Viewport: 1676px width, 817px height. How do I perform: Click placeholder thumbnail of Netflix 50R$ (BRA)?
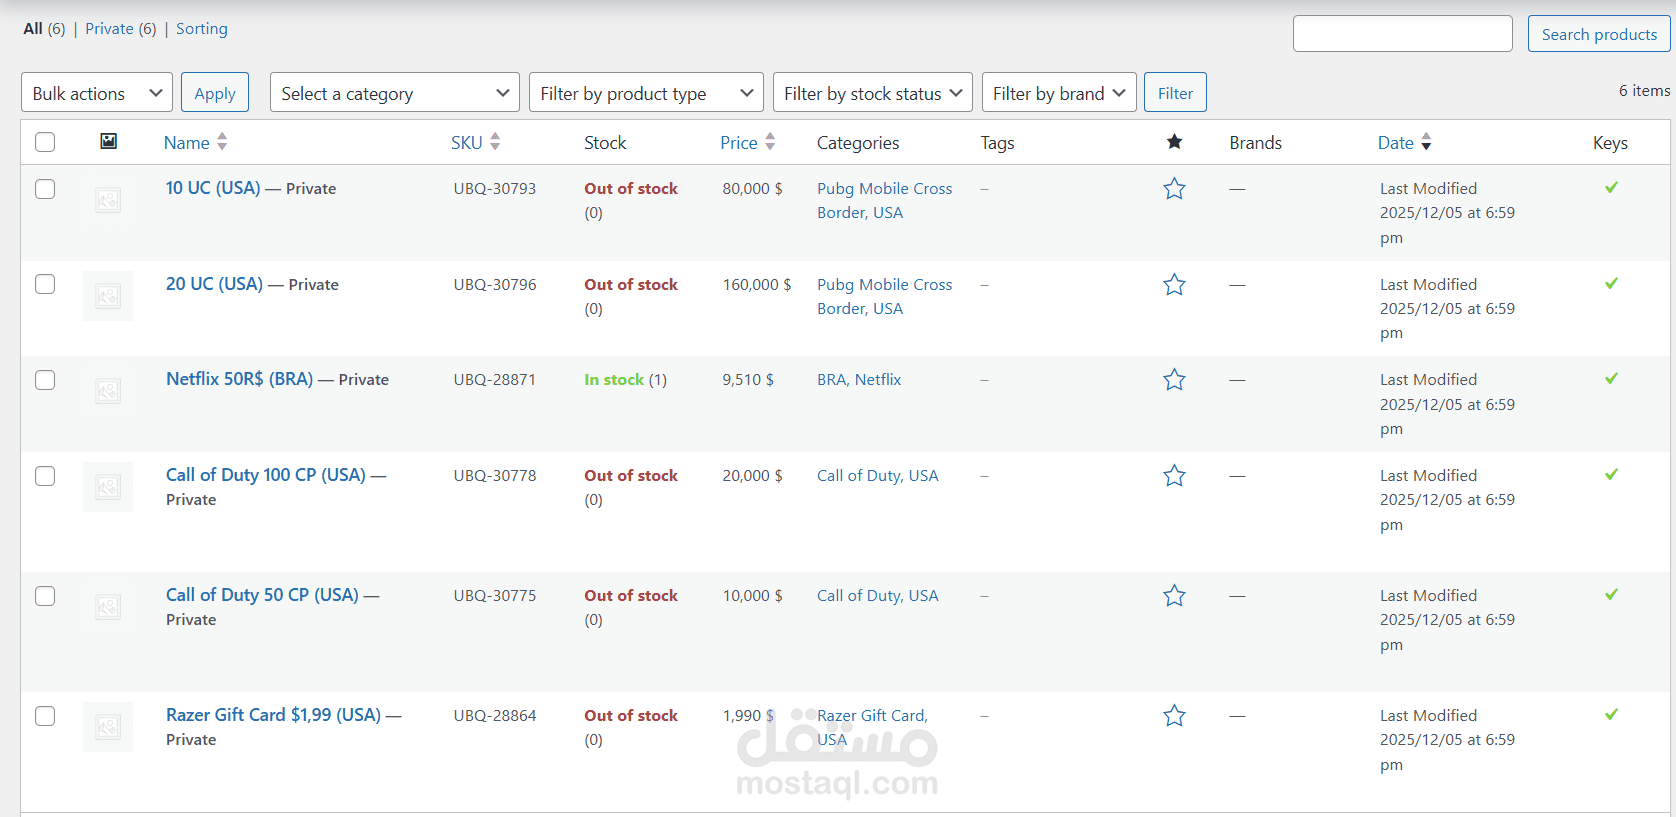tap(108, 391)
